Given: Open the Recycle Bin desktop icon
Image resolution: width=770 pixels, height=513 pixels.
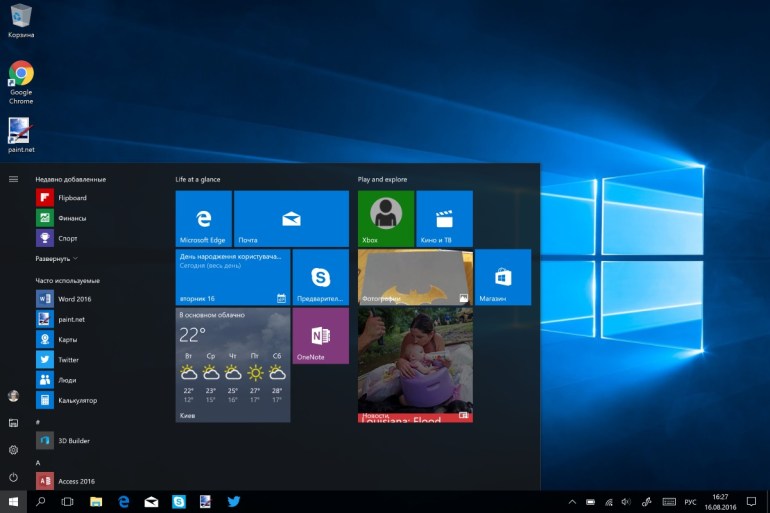Looking at the screenshot, I should tap(21, 21).
